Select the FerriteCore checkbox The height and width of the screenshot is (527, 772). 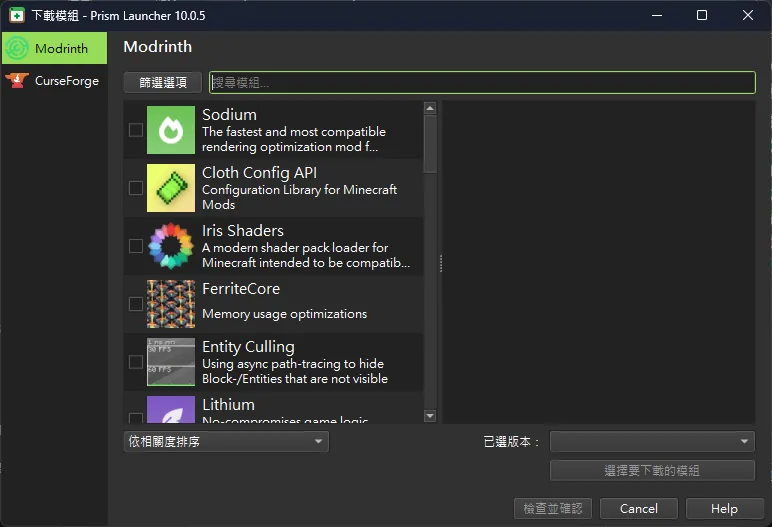click(136, 304)
